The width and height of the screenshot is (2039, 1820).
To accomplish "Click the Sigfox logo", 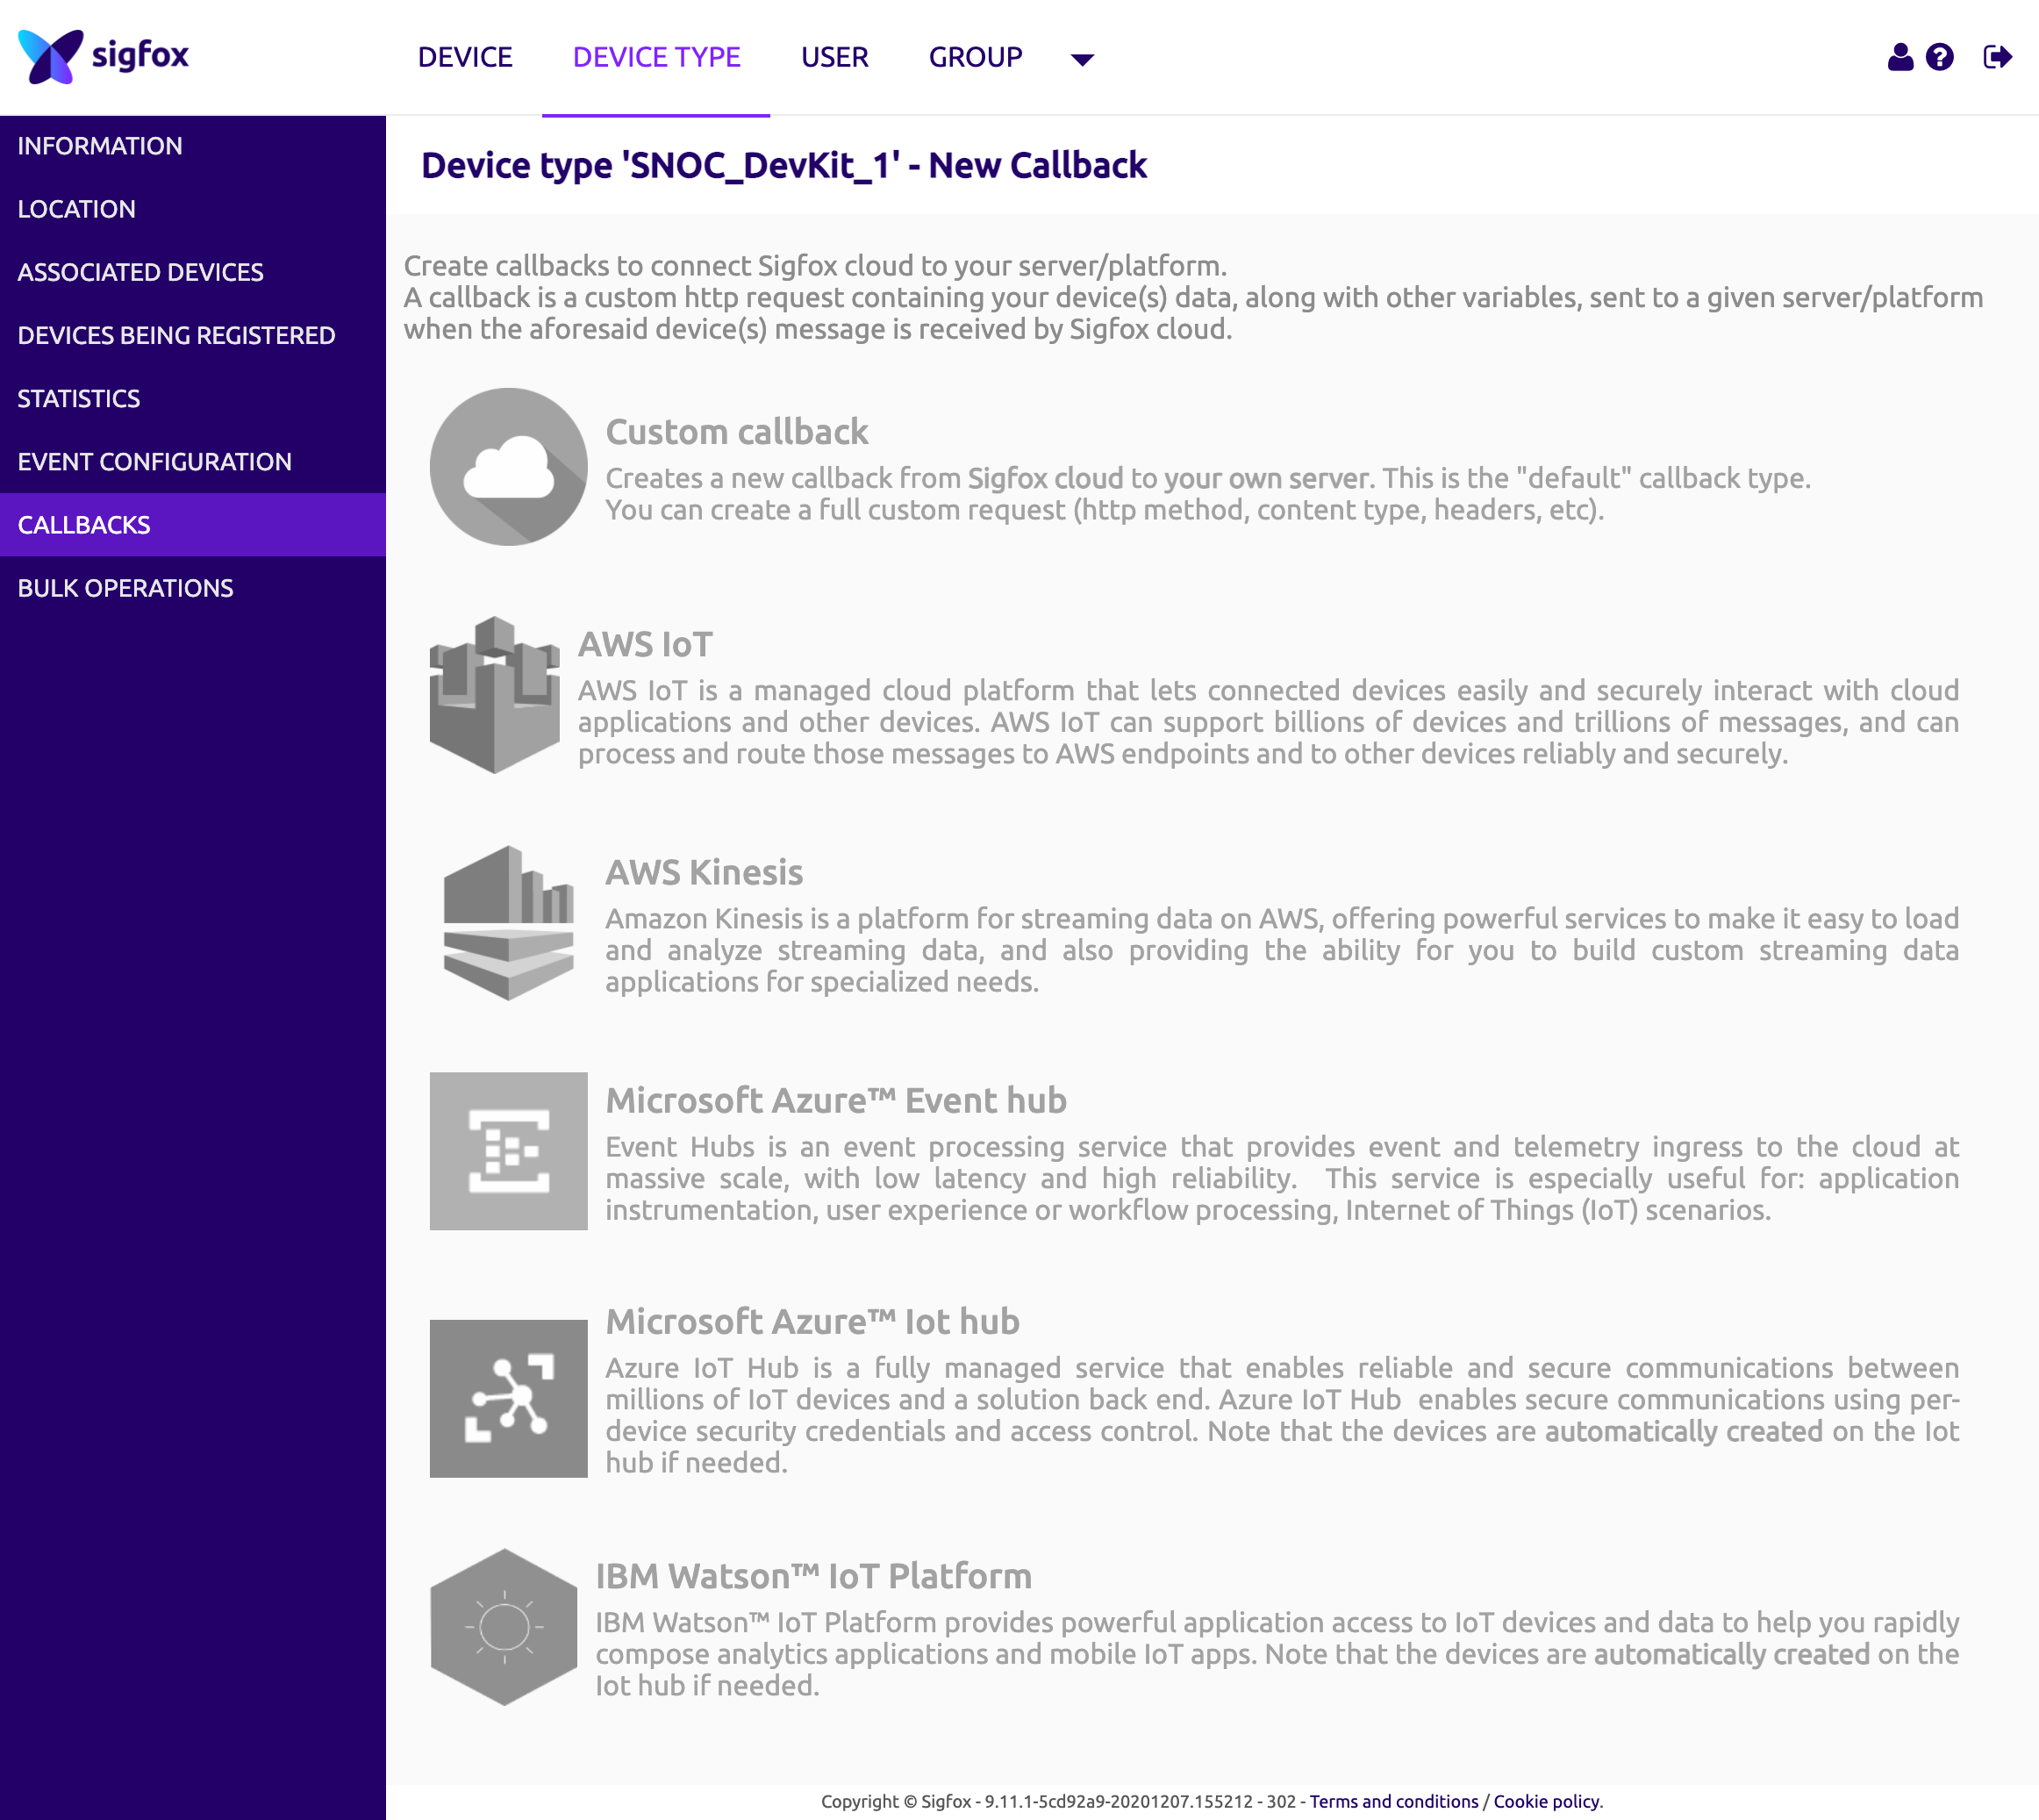I will [x=104, y=55].
